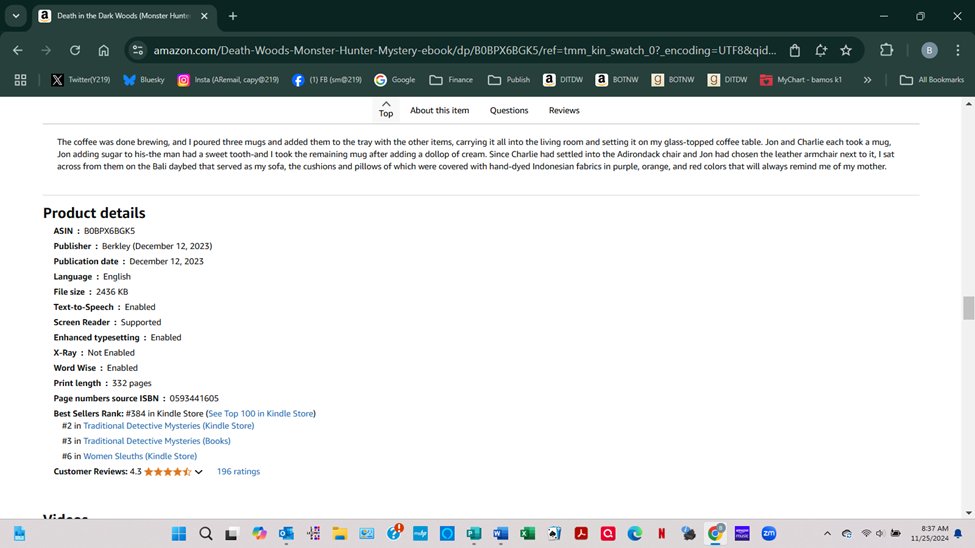Open the 196 ratings link
The width and height of the screenshot is (975, 548).
coord(238,471)
